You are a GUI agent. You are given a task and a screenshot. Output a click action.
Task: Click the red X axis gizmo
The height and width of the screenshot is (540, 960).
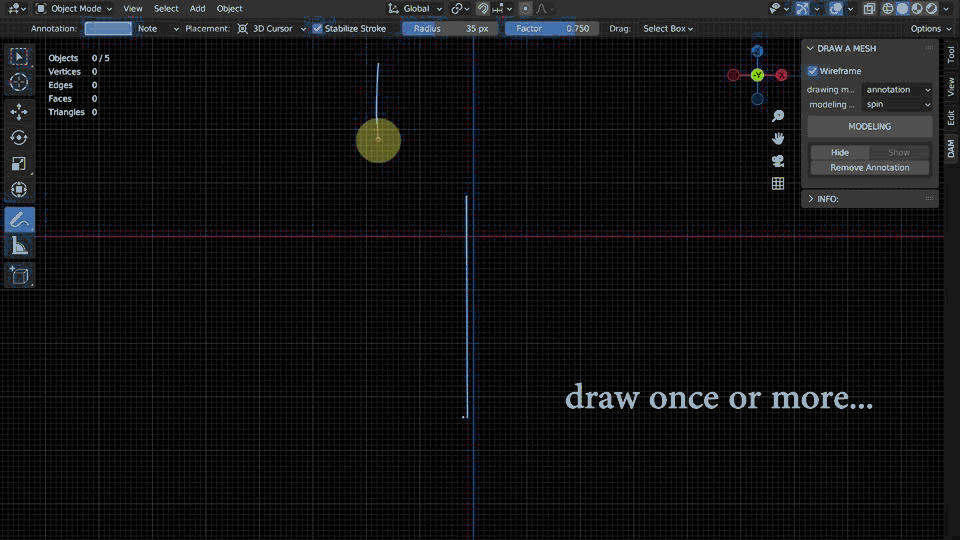(781, 75)
